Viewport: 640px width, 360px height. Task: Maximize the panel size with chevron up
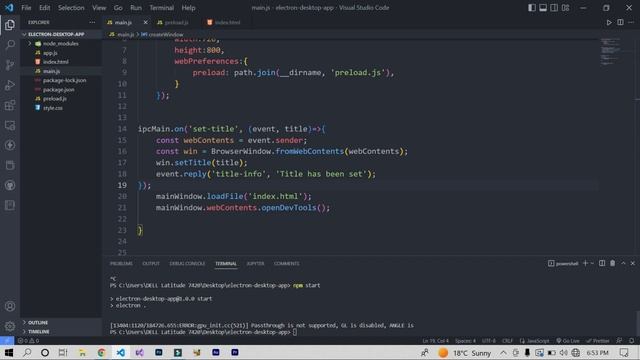[x=623, y=263]
